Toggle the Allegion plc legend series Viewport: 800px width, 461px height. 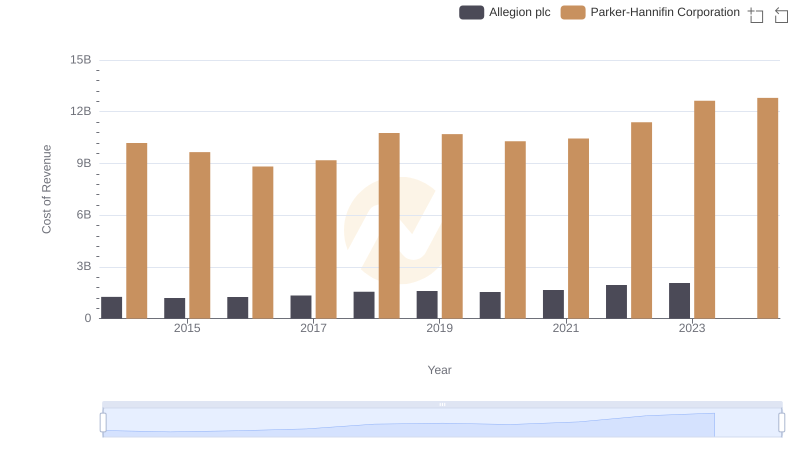click(x=505, y=12)
